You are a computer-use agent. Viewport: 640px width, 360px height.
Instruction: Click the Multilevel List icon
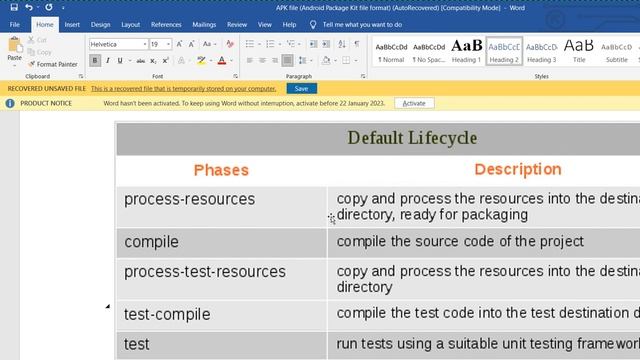(291, 44)
